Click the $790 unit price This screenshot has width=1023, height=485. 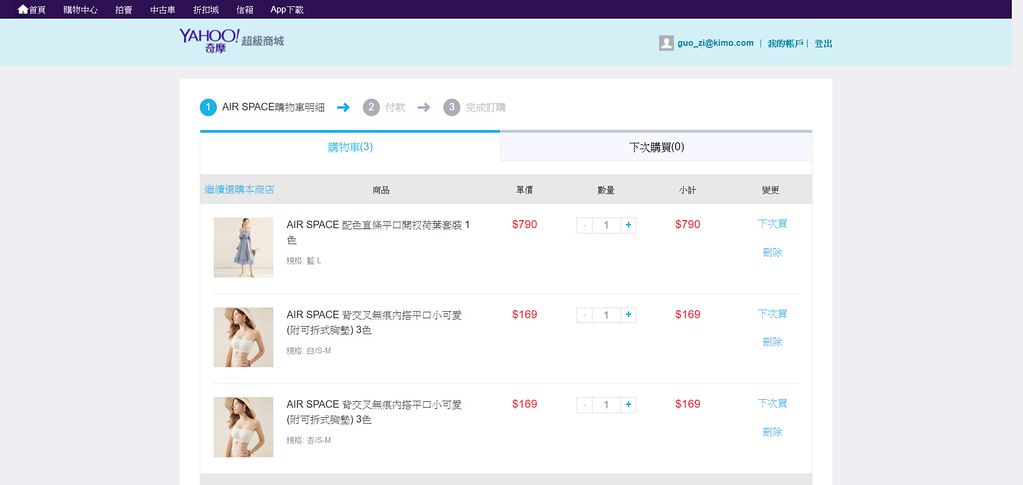(x=525, y=225)
